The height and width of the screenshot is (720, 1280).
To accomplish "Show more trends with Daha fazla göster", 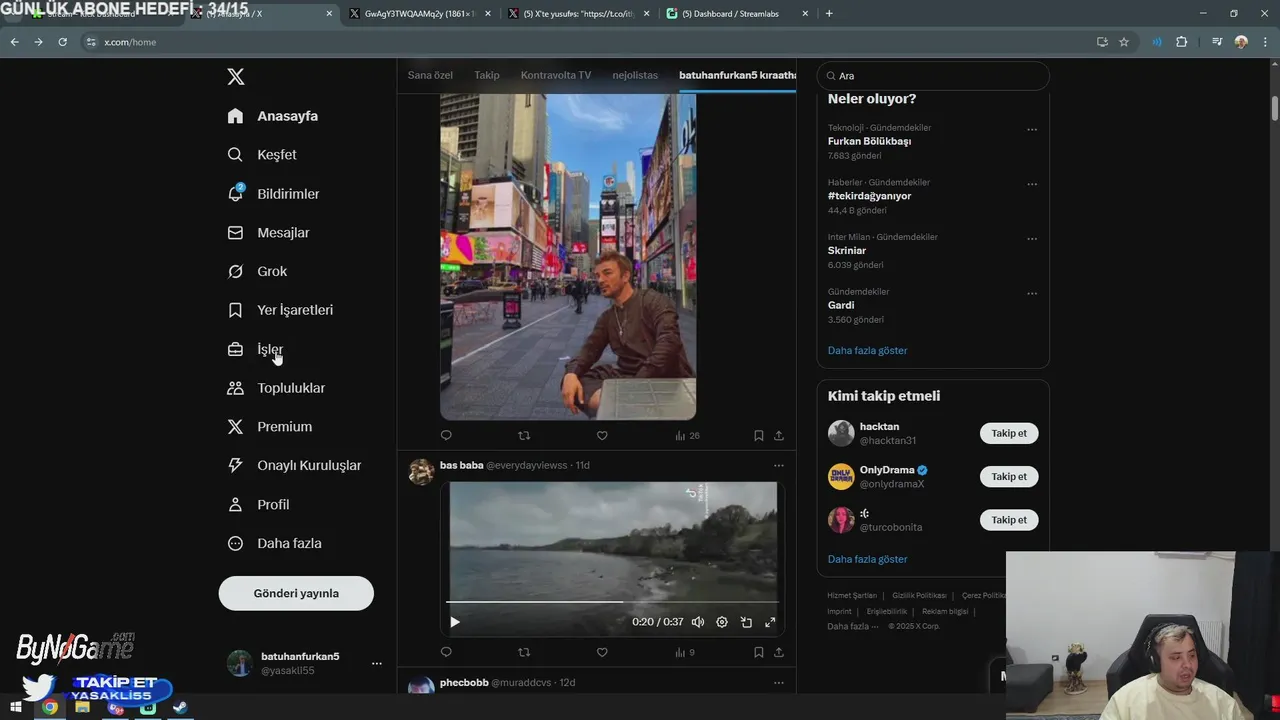I will point(868,351).
